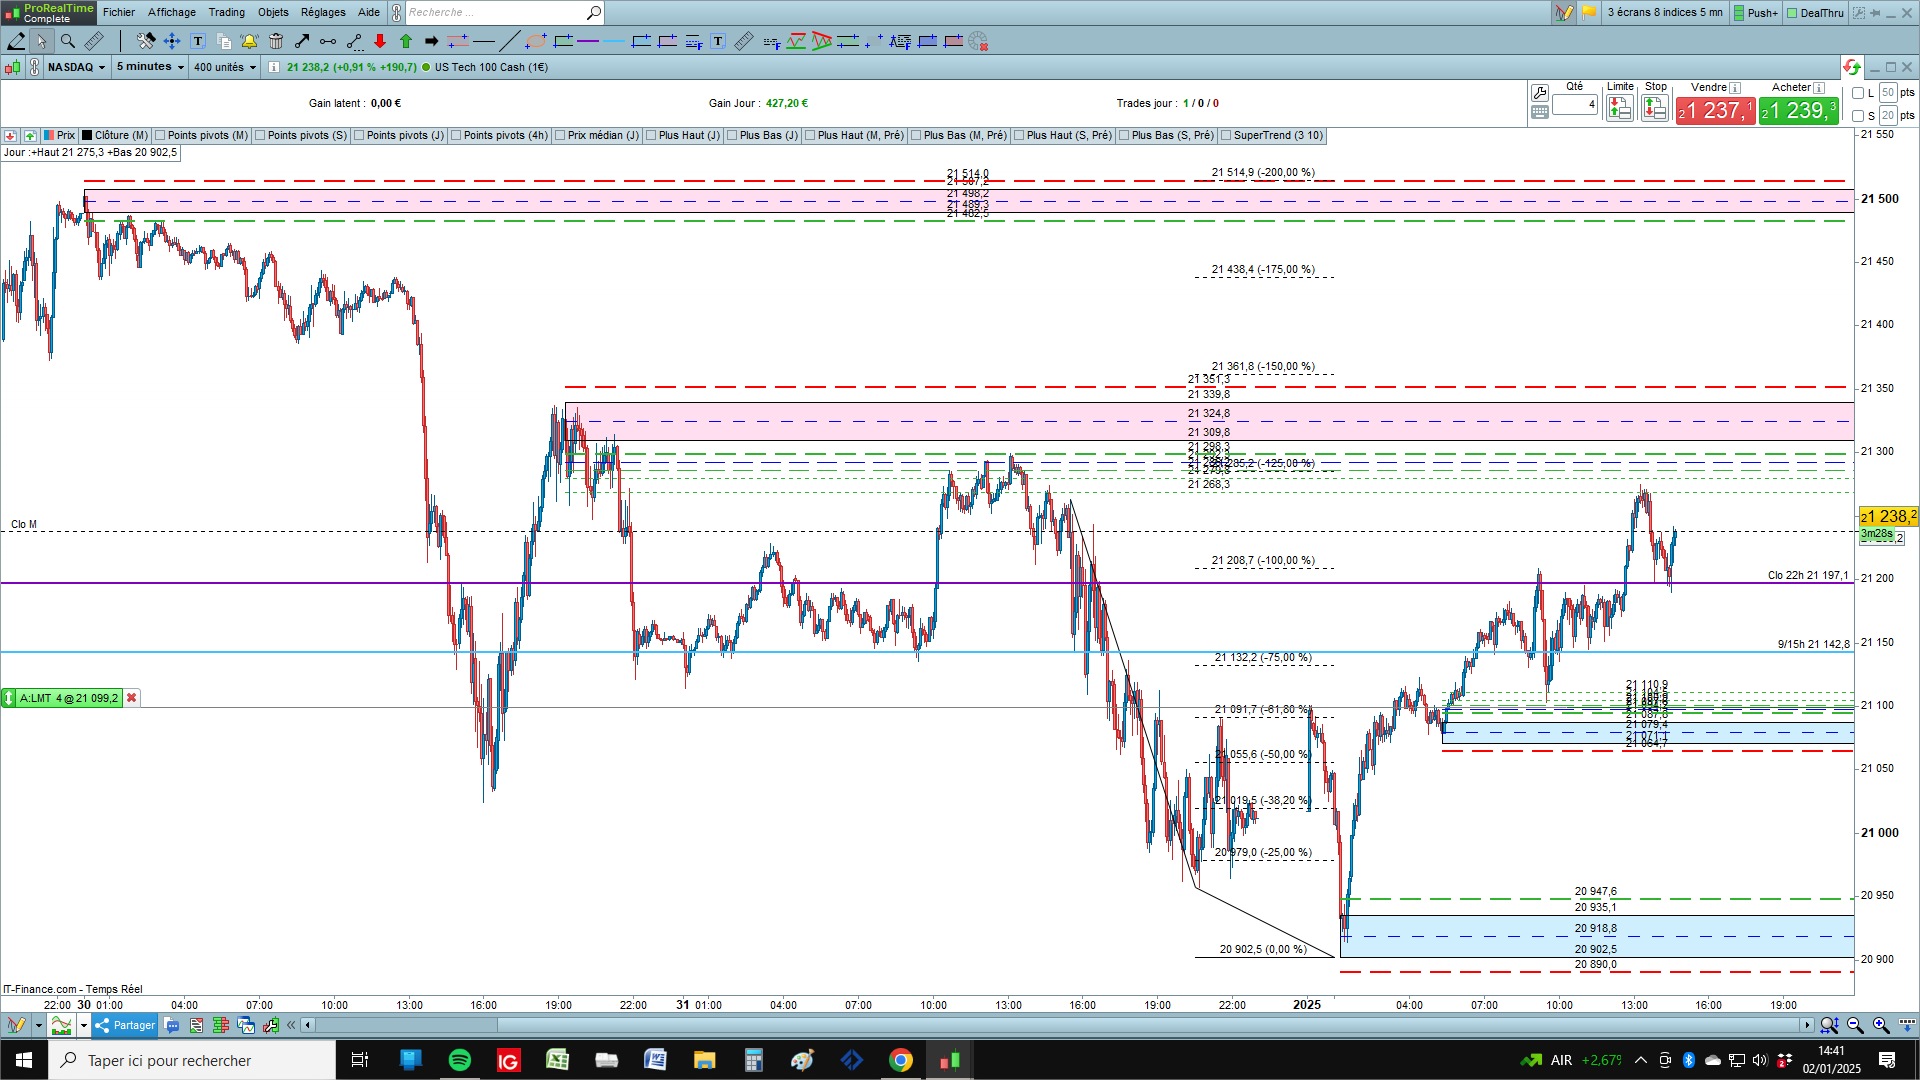Open the Trading menu
This screenshot has width=1920, height=1080.
click(x=226, y=12)
